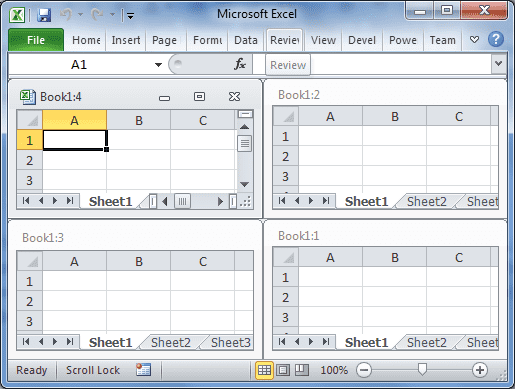The image size is (515, 389).
Task: Click the Zoom Out minus icon
Action: point(364,370)
